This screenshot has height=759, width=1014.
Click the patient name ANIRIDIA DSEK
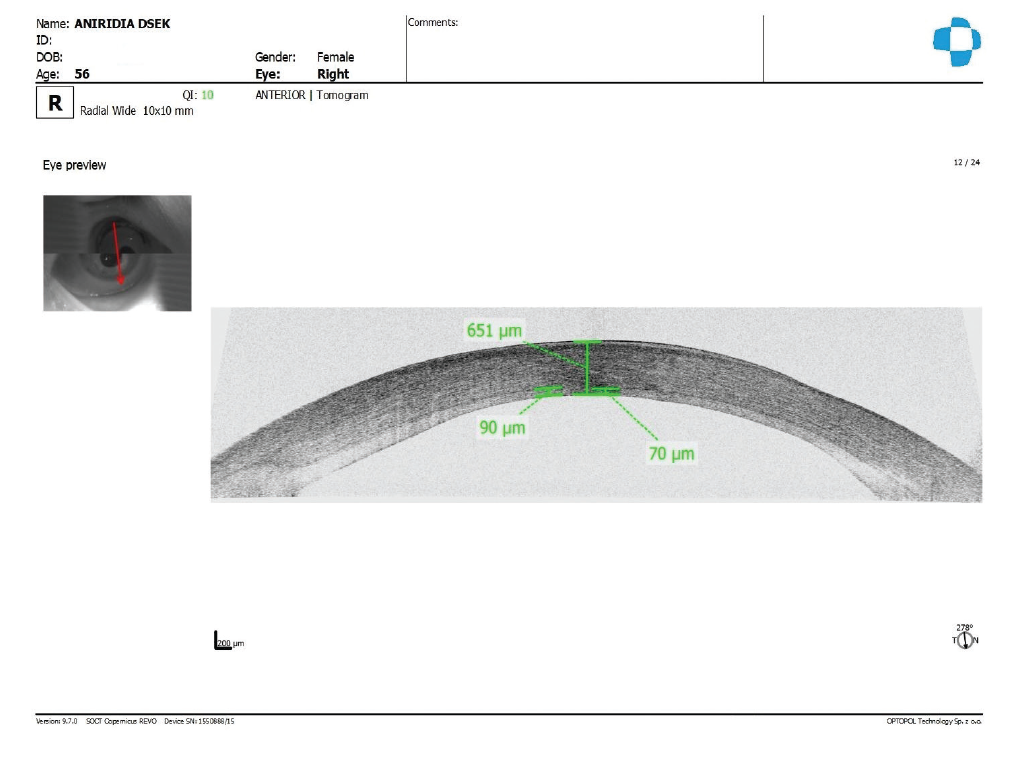coord(122,23)
